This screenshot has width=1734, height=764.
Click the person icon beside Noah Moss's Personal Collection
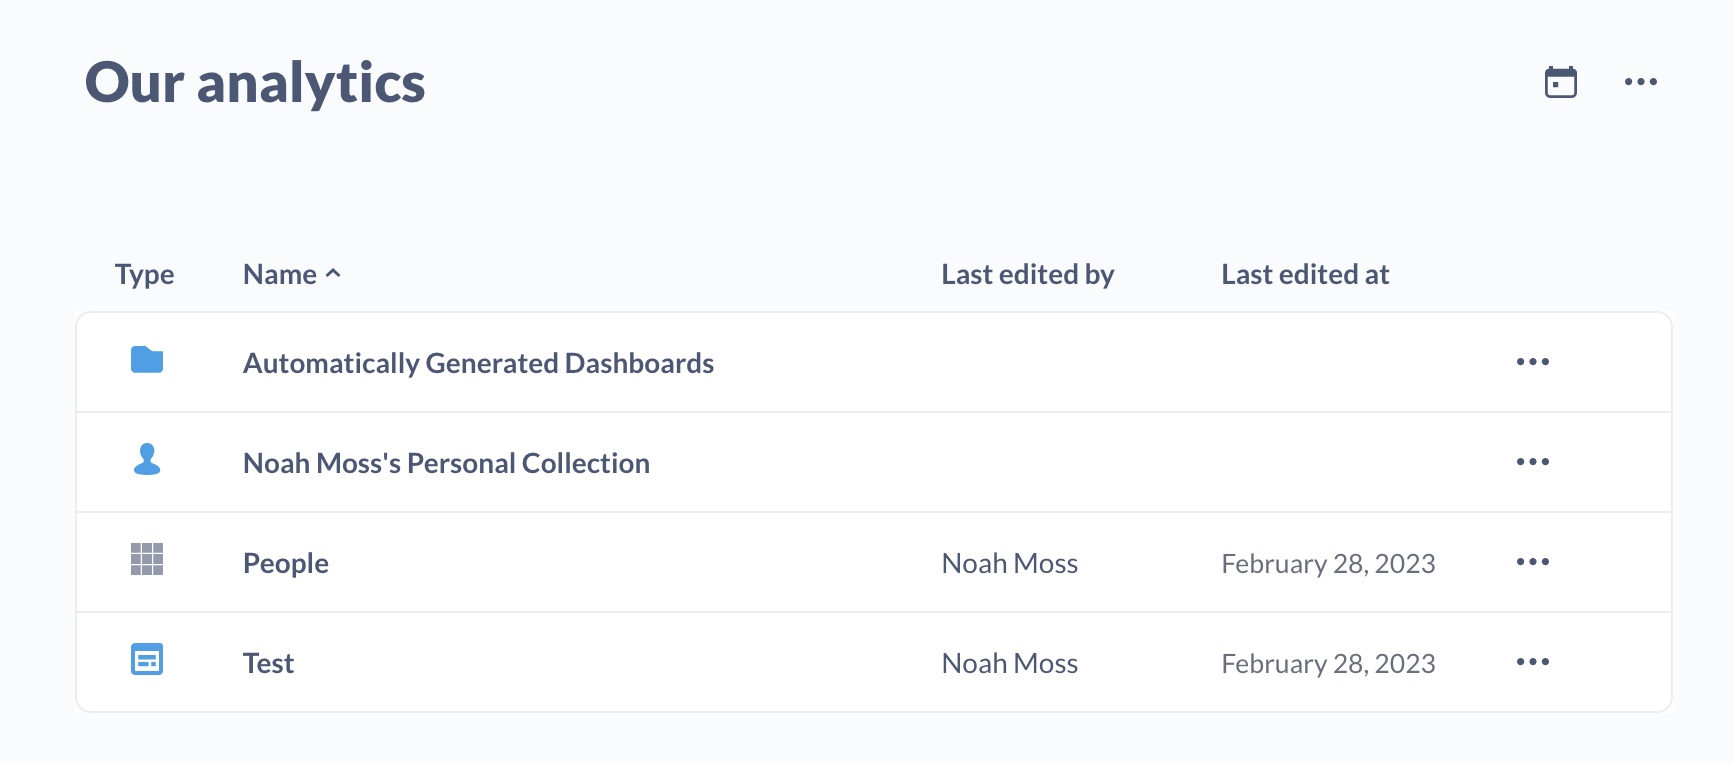[146, 461]
